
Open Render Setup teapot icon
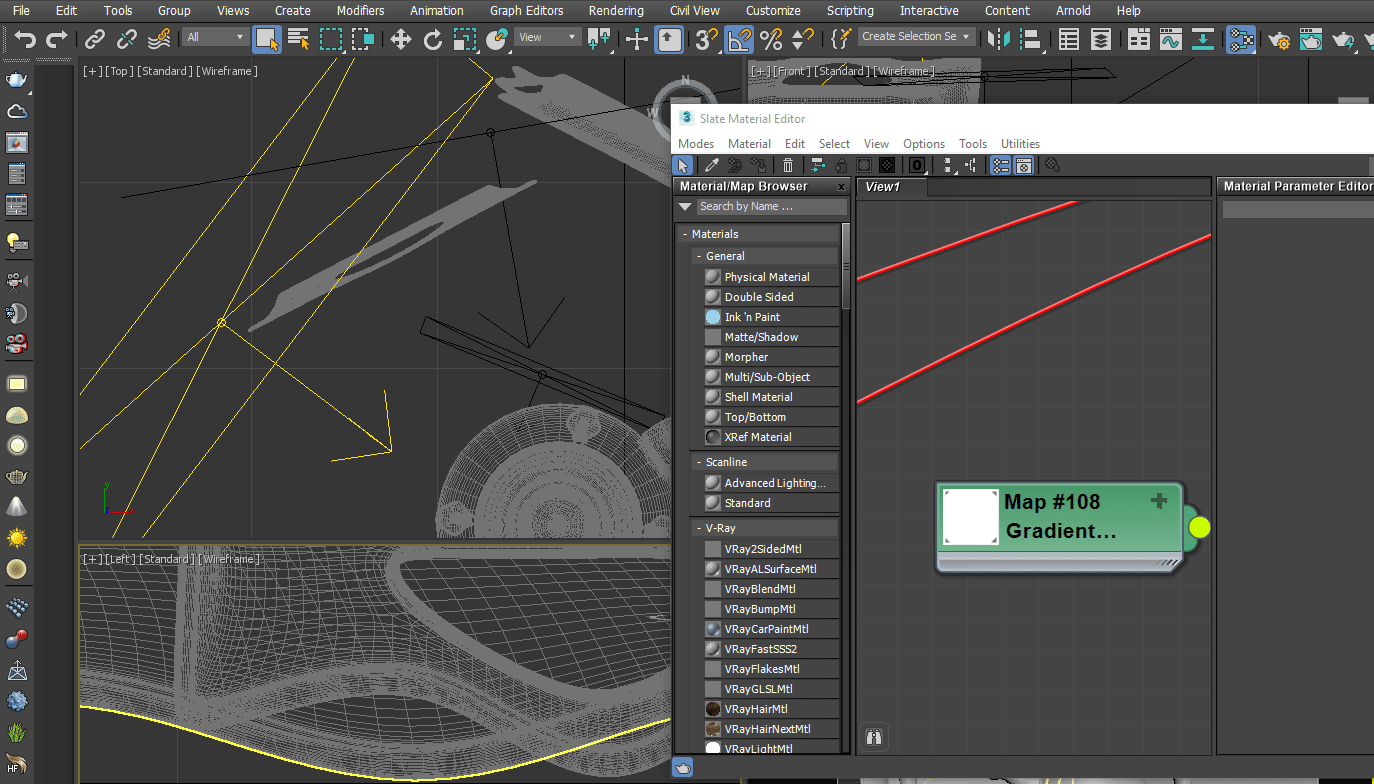1279,40
